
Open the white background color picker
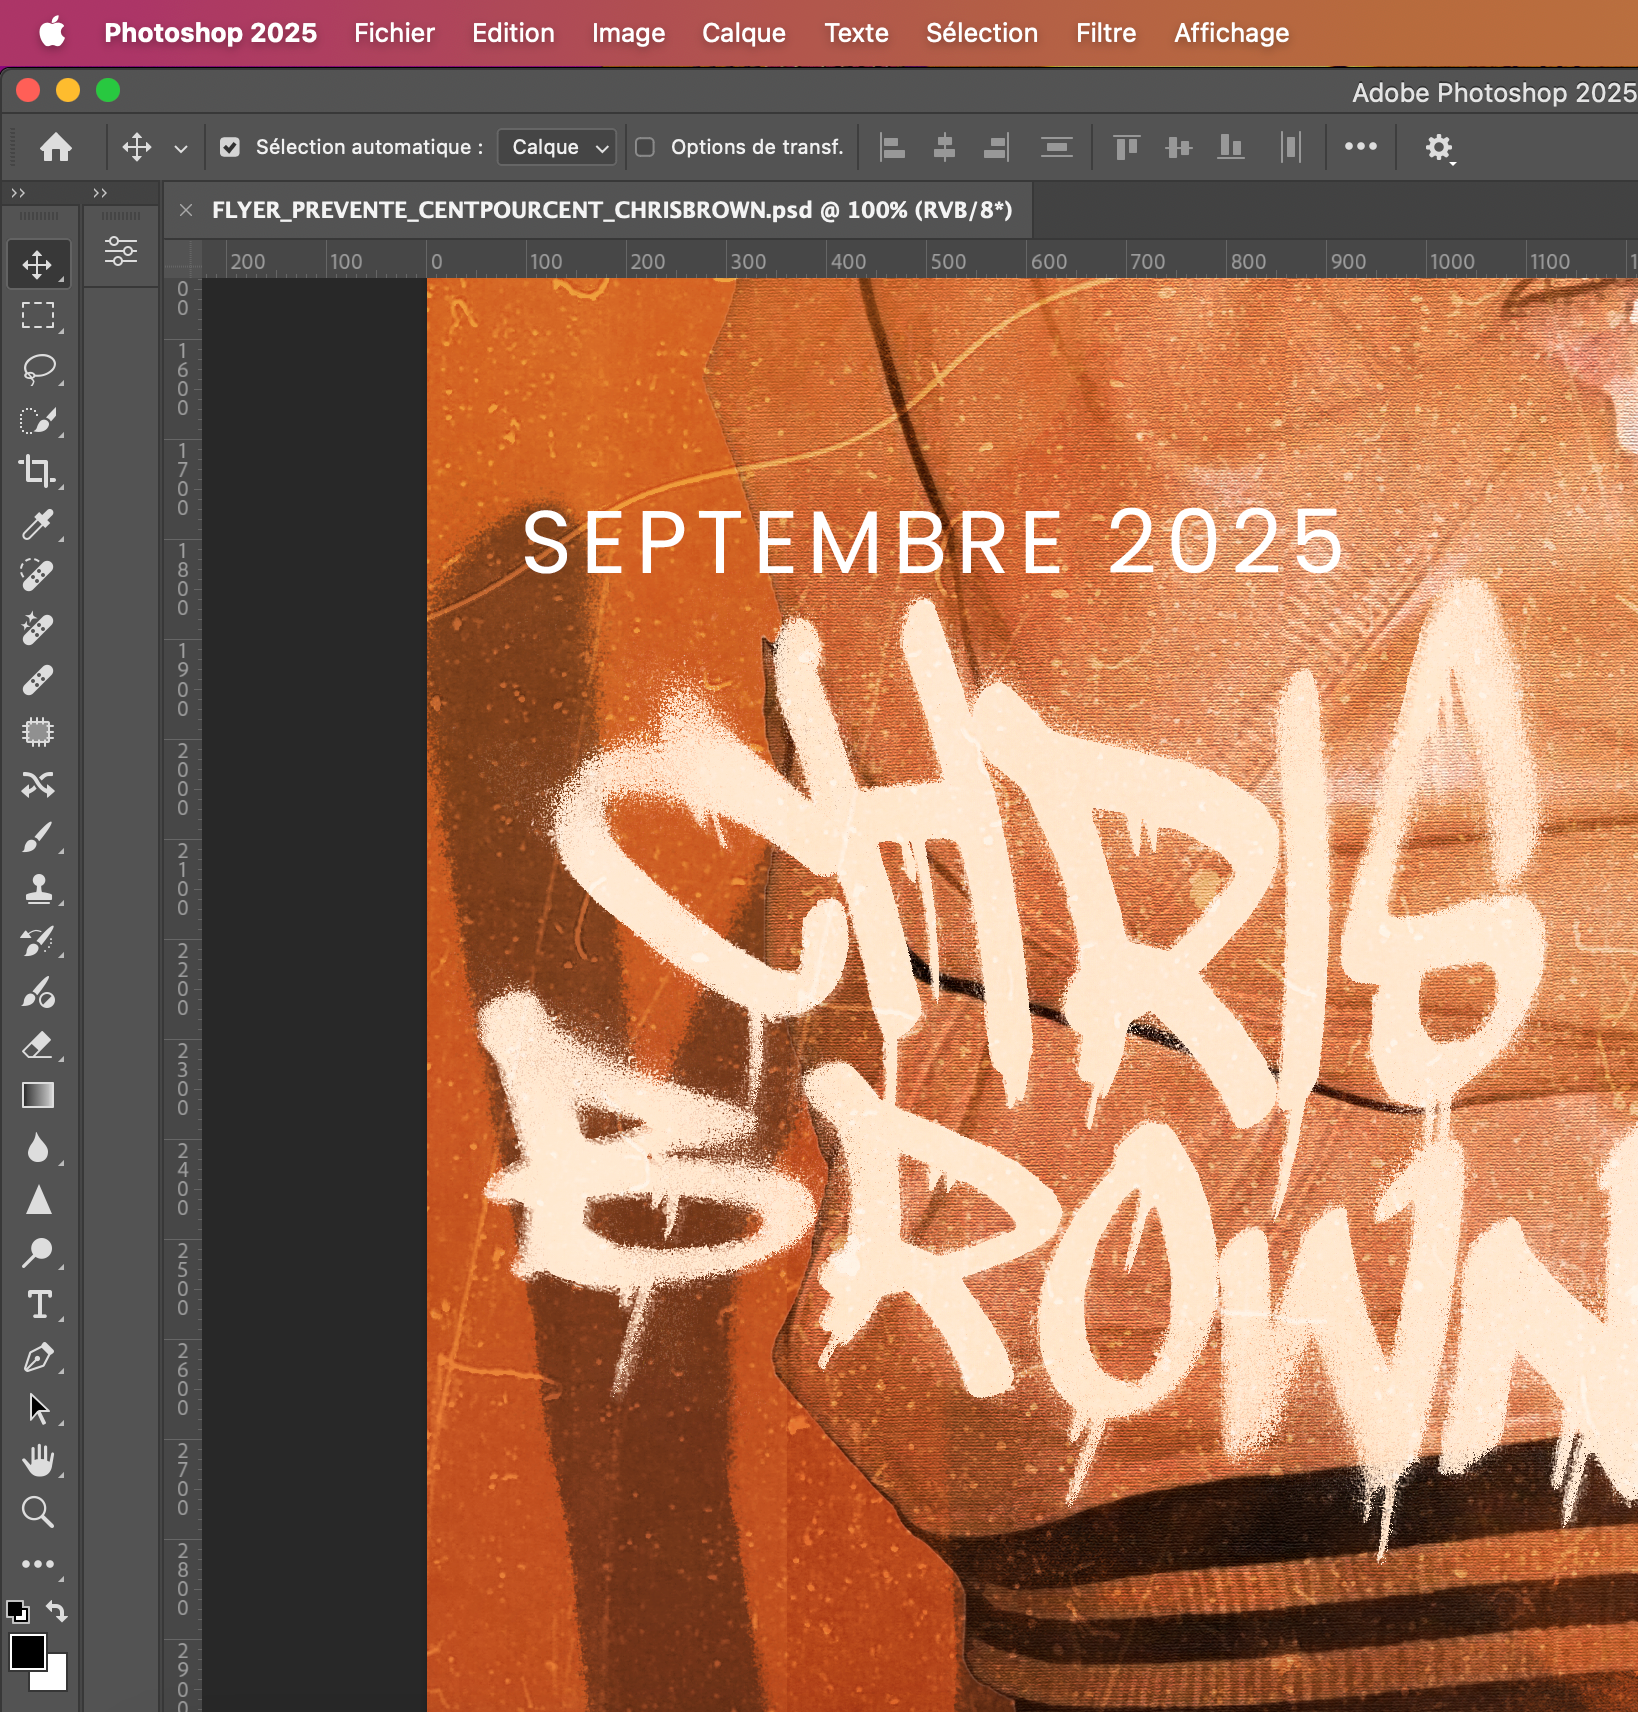(56, 1678)
